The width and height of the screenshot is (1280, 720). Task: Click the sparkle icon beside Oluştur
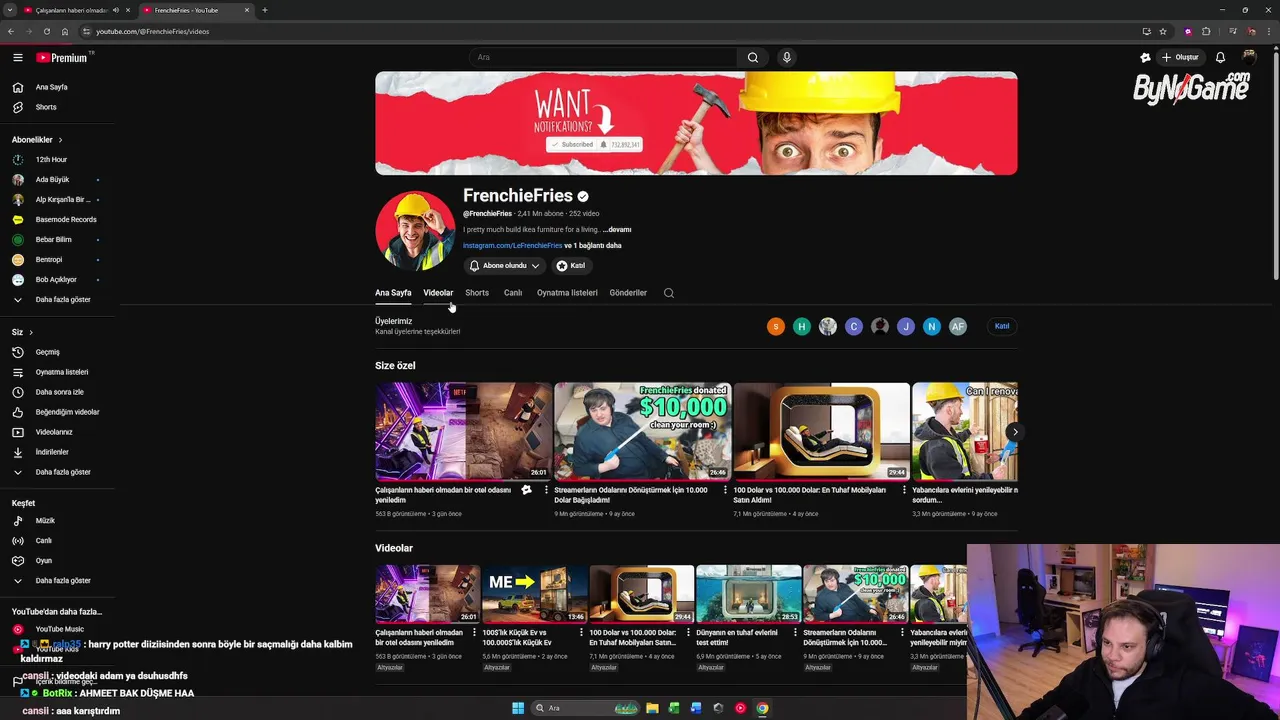pos(1145,57)
